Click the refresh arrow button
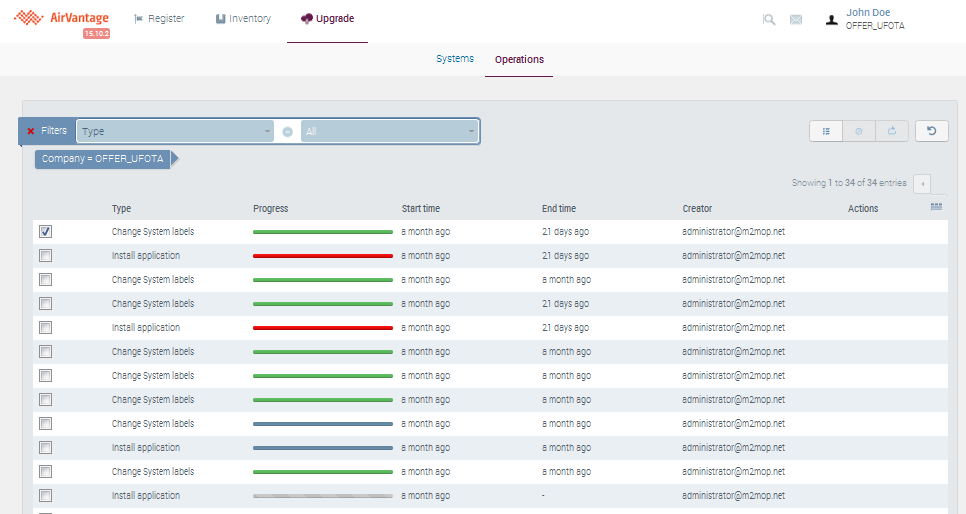 click(x=931, y=131)
